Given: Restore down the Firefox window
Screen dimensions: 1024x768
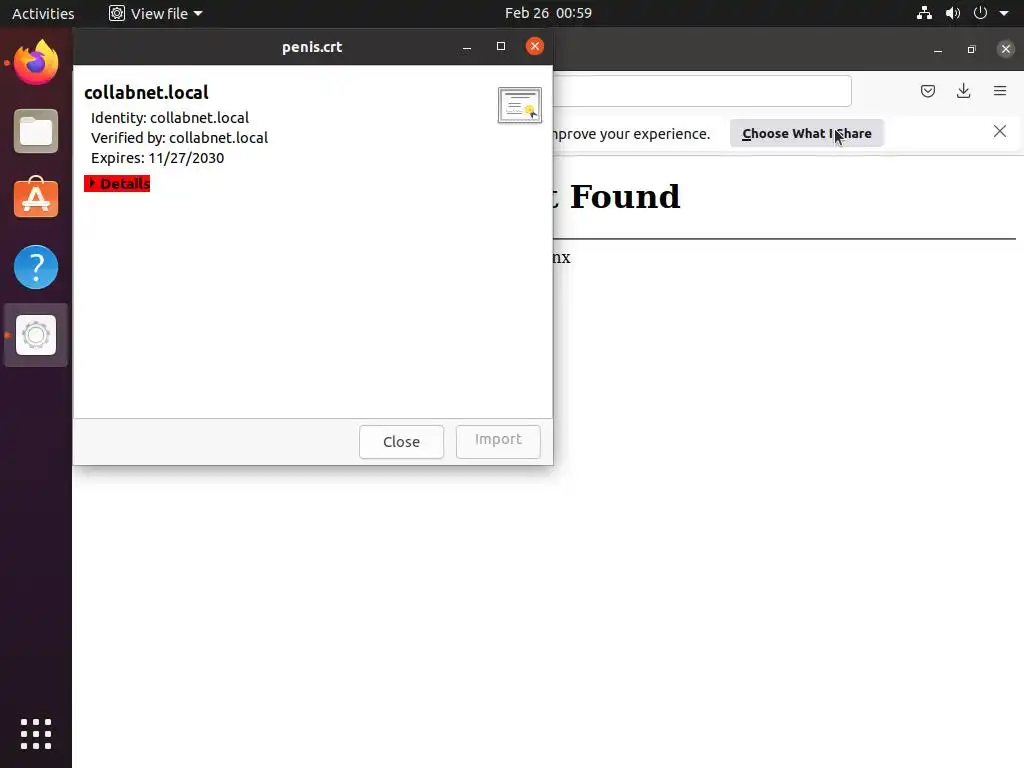Looking at the screenshot, I should tap(972, 49).
